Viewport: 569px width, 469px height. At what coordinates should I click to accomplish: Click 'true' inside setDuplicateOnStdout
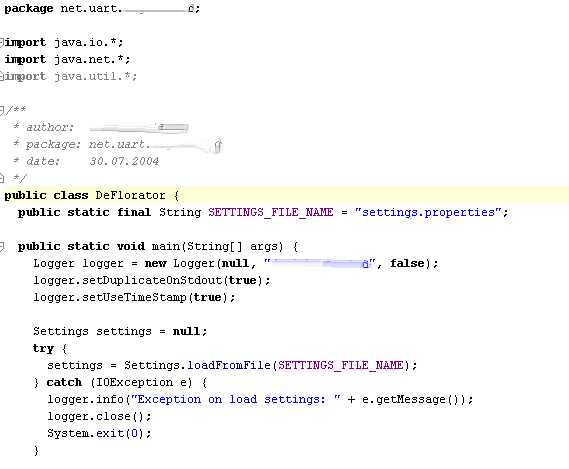pos(242,280)
